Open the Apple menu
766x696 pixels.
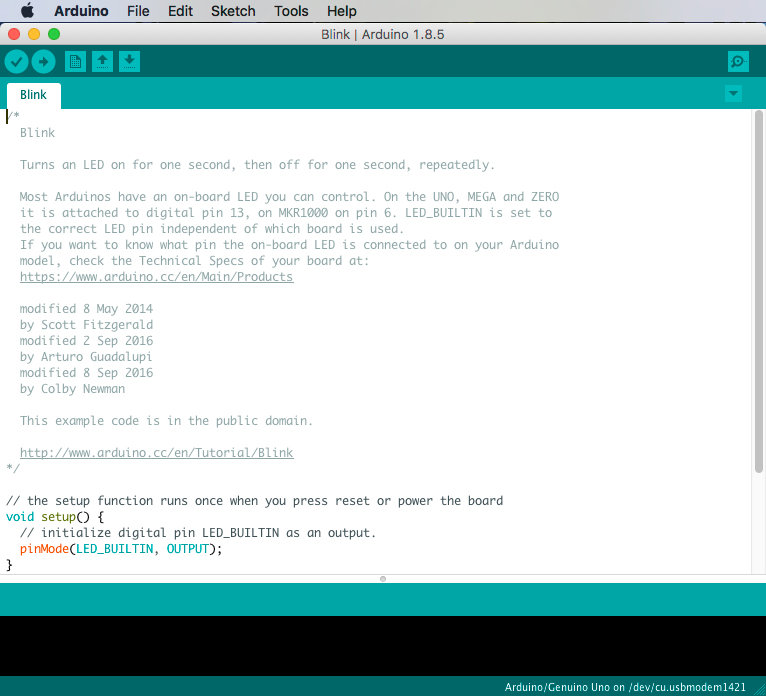point(27,11)
